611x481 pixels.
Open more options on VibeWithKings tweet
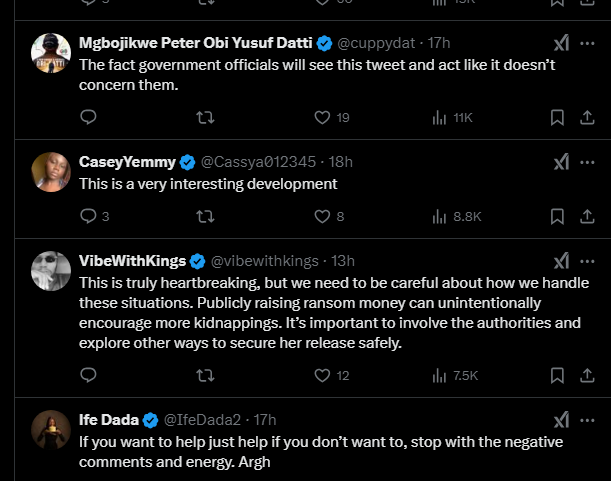pyautogui.click(x=588, y=260)
